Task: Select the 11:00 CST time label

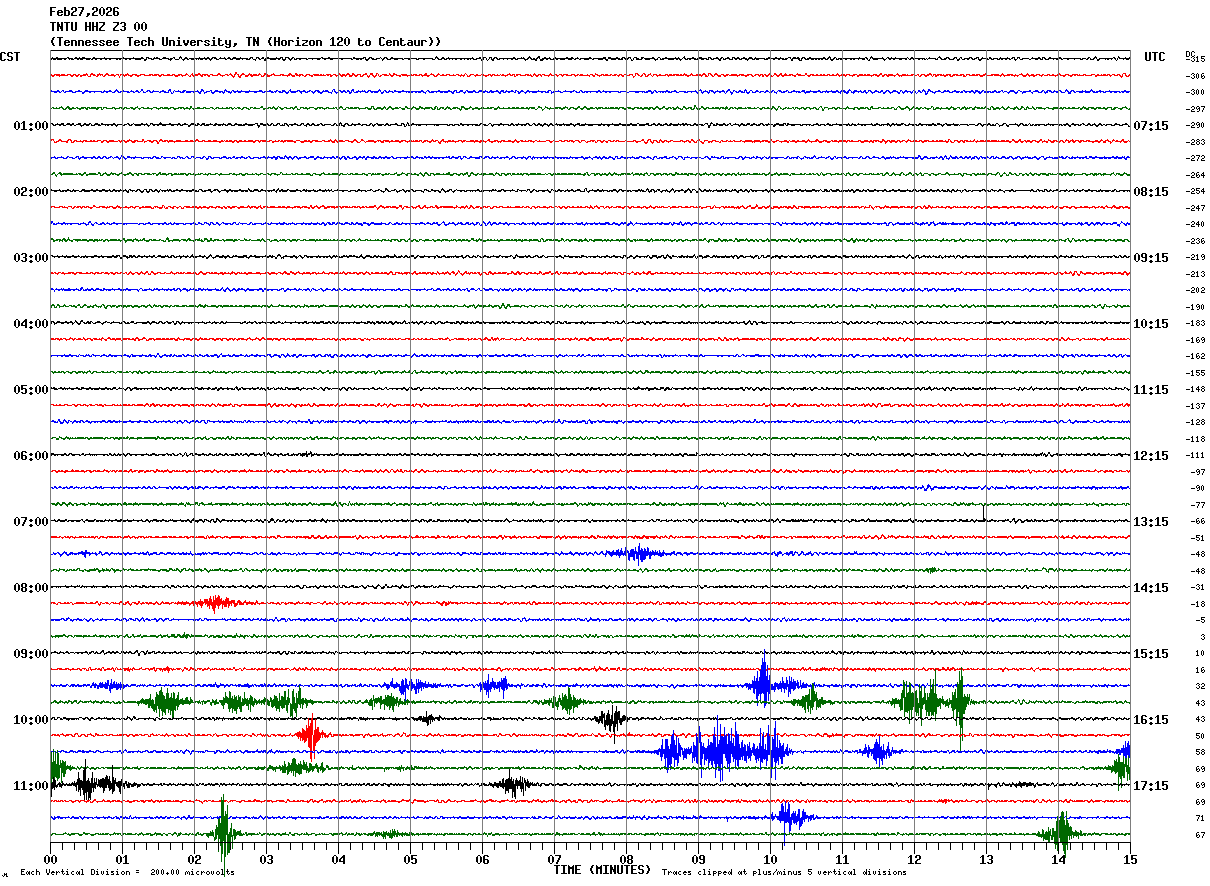Action: [x=31, y=786]
